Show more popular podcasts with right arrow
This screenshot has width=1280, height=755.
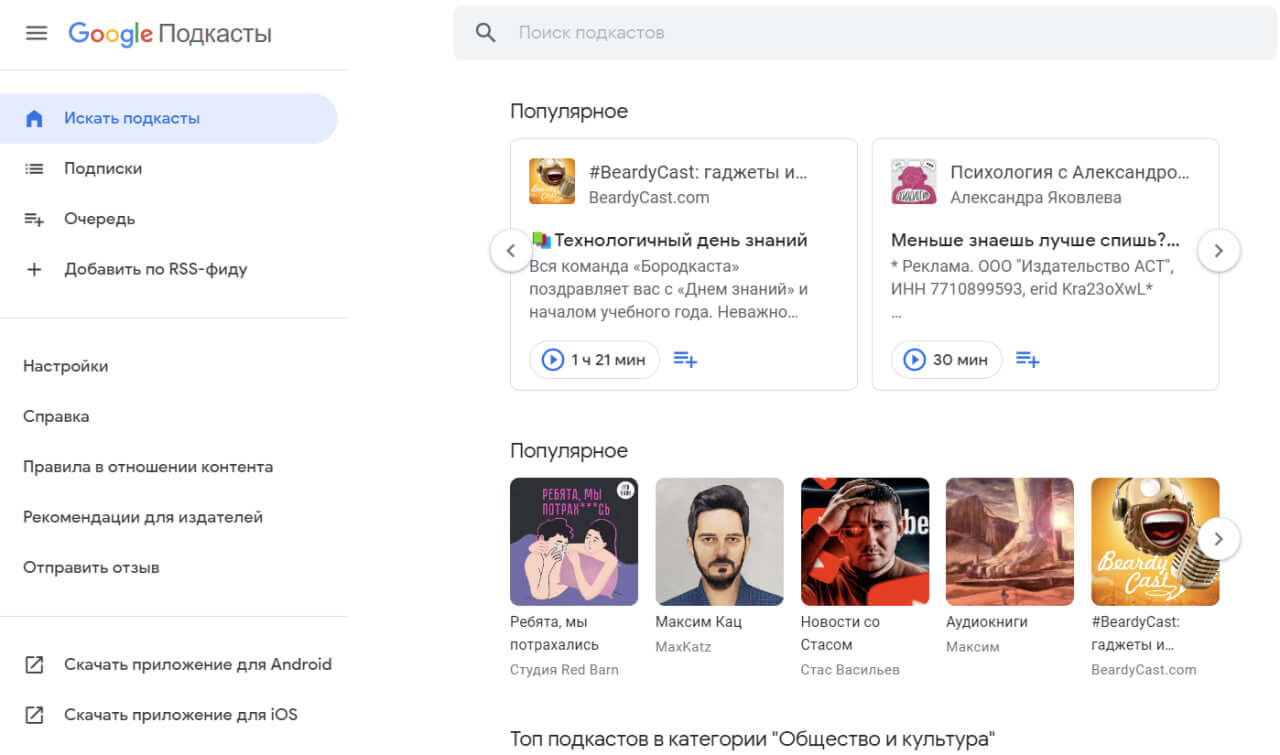(1218, 539)
